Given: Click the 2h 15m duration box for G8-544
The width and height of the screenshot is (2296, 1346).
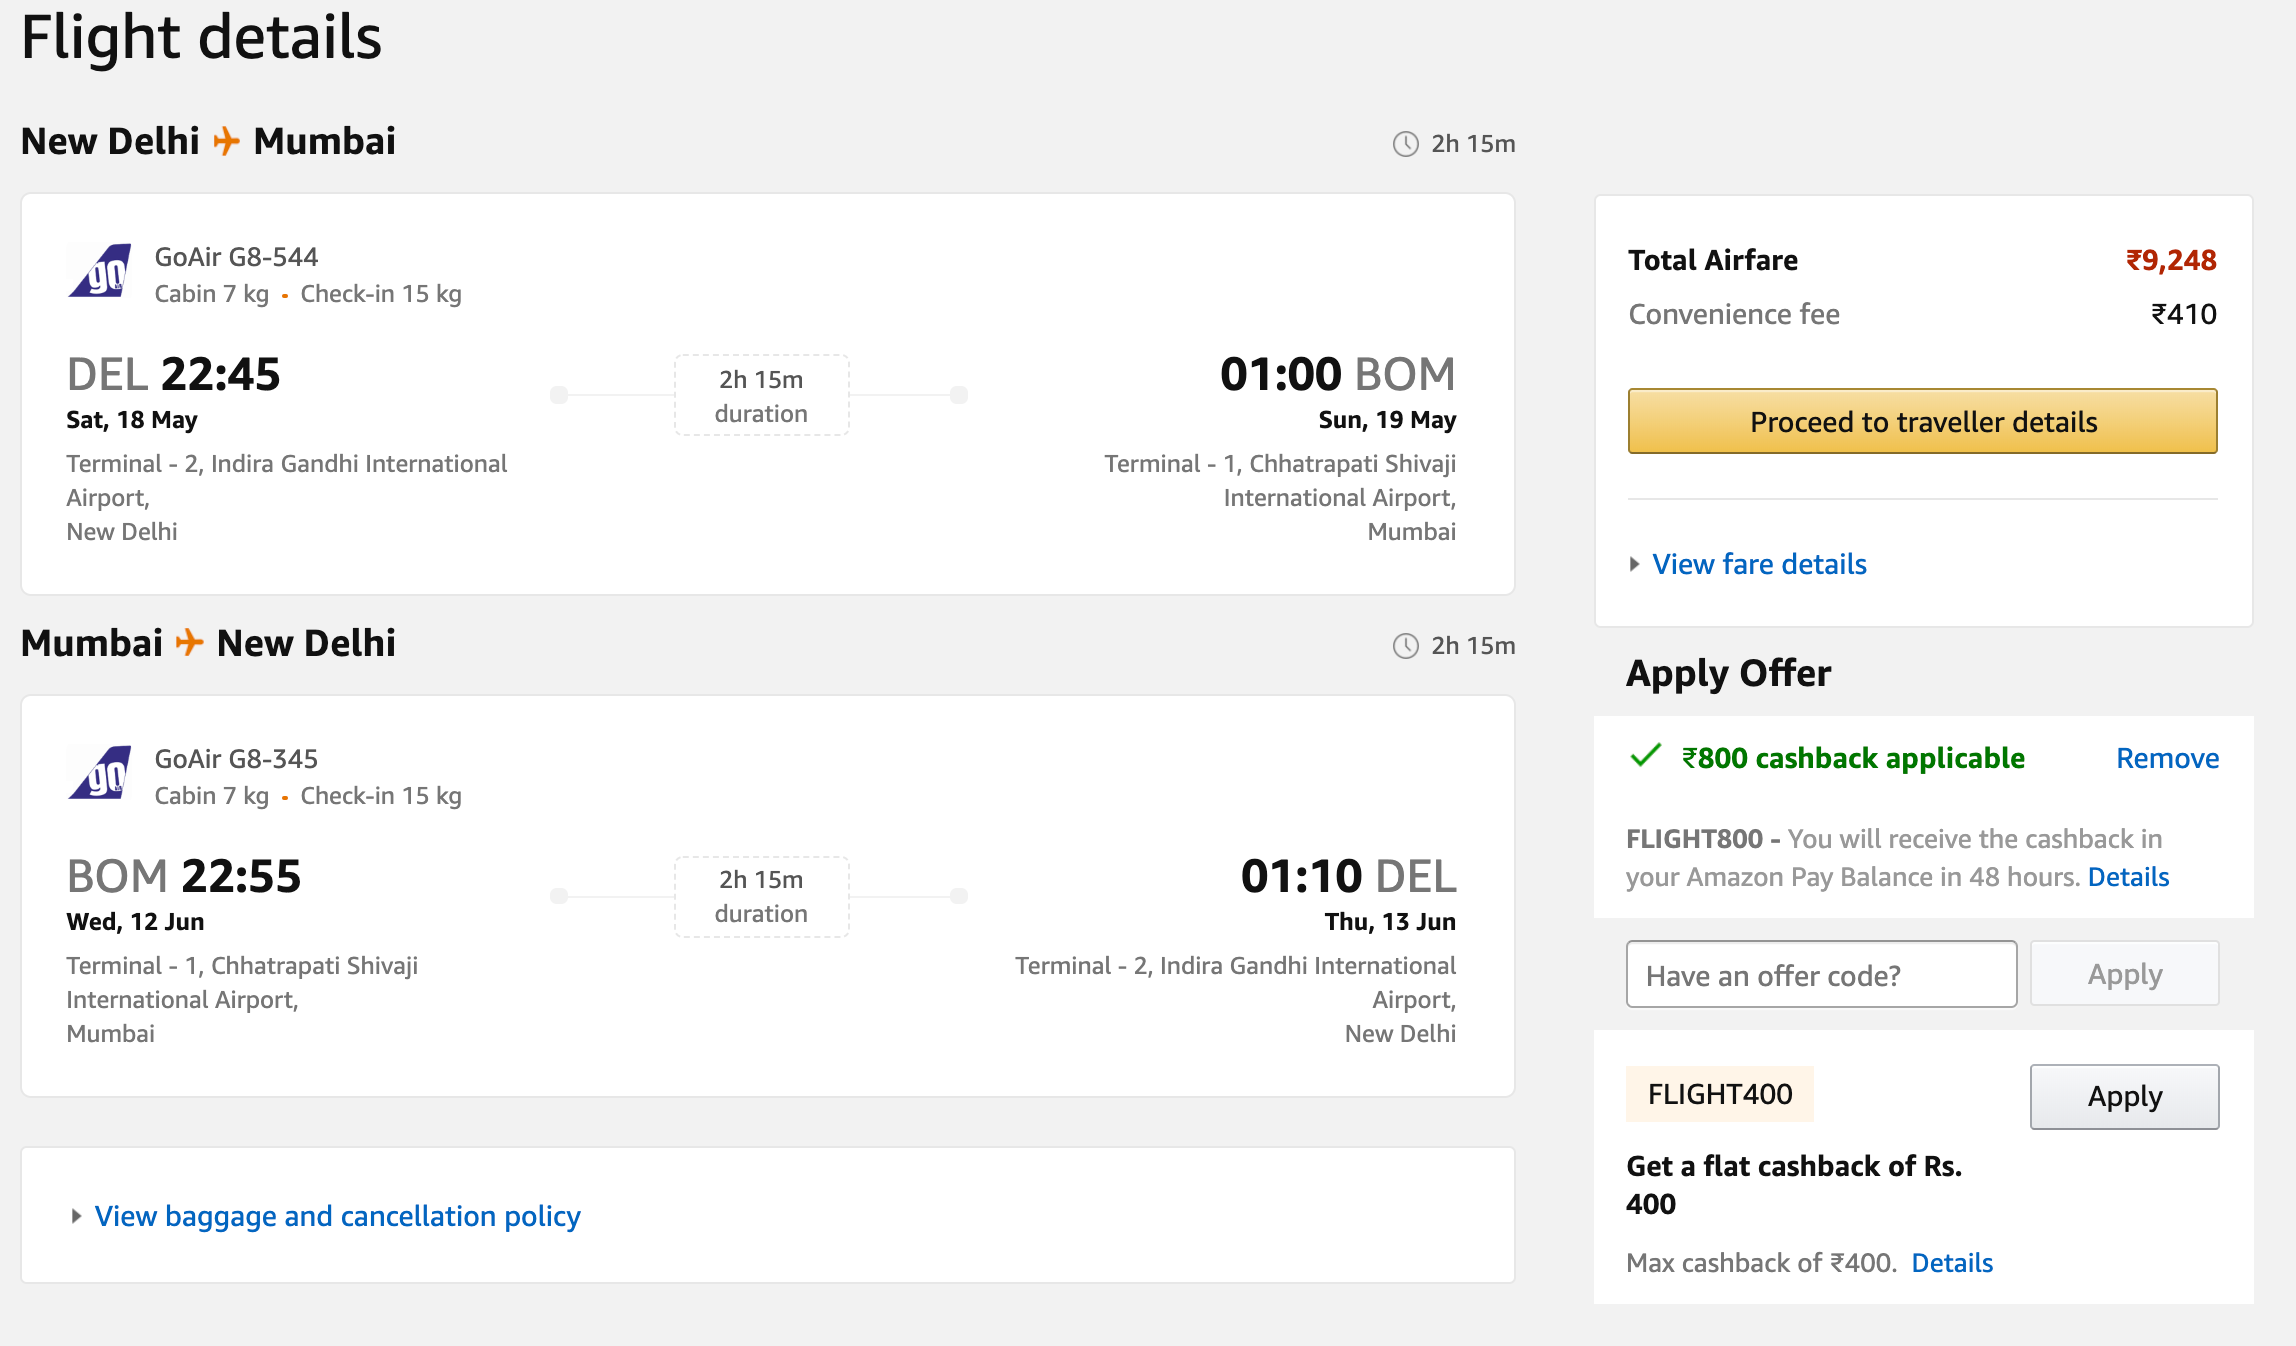Looking at the screenshot, I should [x=761, y=395].
